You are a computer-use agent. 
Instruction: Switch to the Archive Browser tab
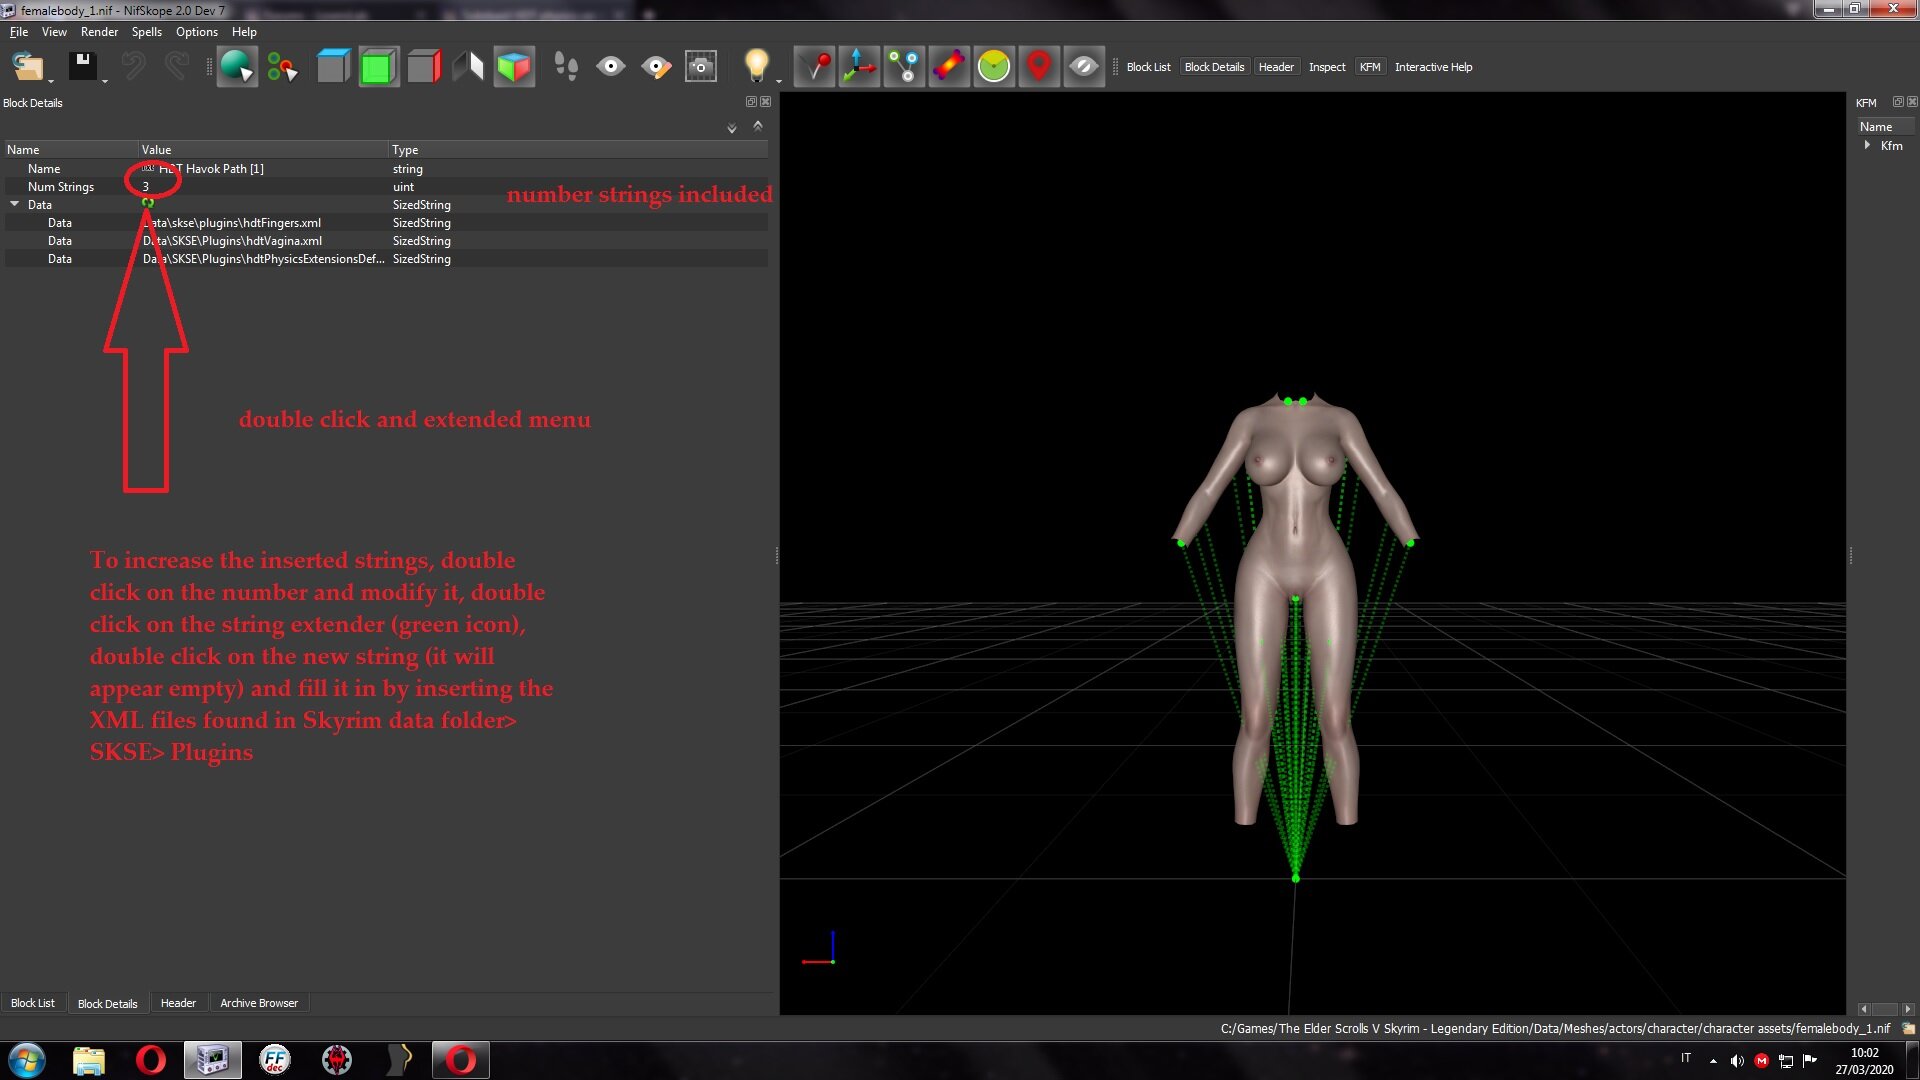click(x=259, y=1003)
